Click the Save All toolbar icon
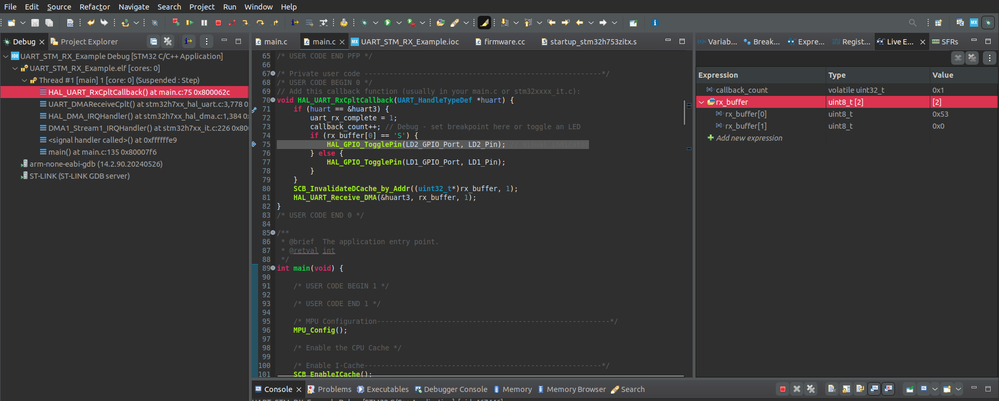This screenshot has width=999, height=401. 49,22
